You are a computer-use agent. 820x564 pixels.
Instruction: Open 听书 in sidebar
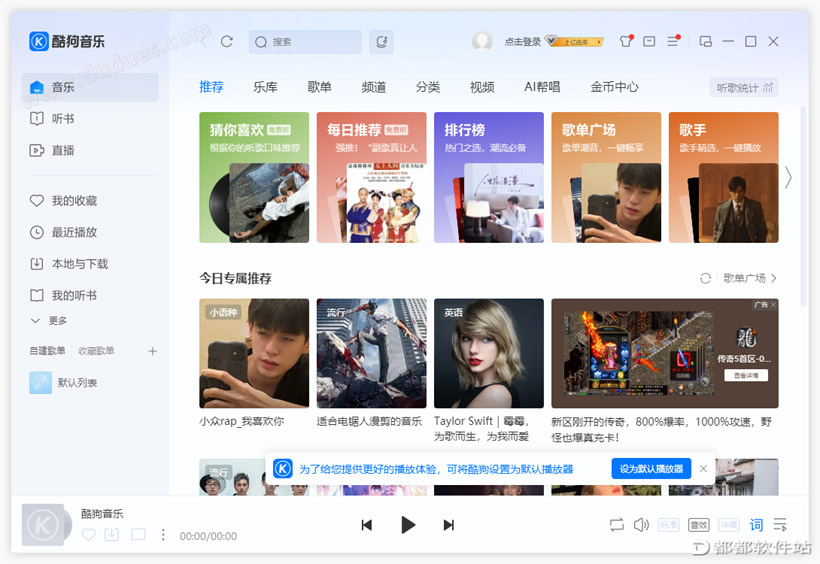90,119
